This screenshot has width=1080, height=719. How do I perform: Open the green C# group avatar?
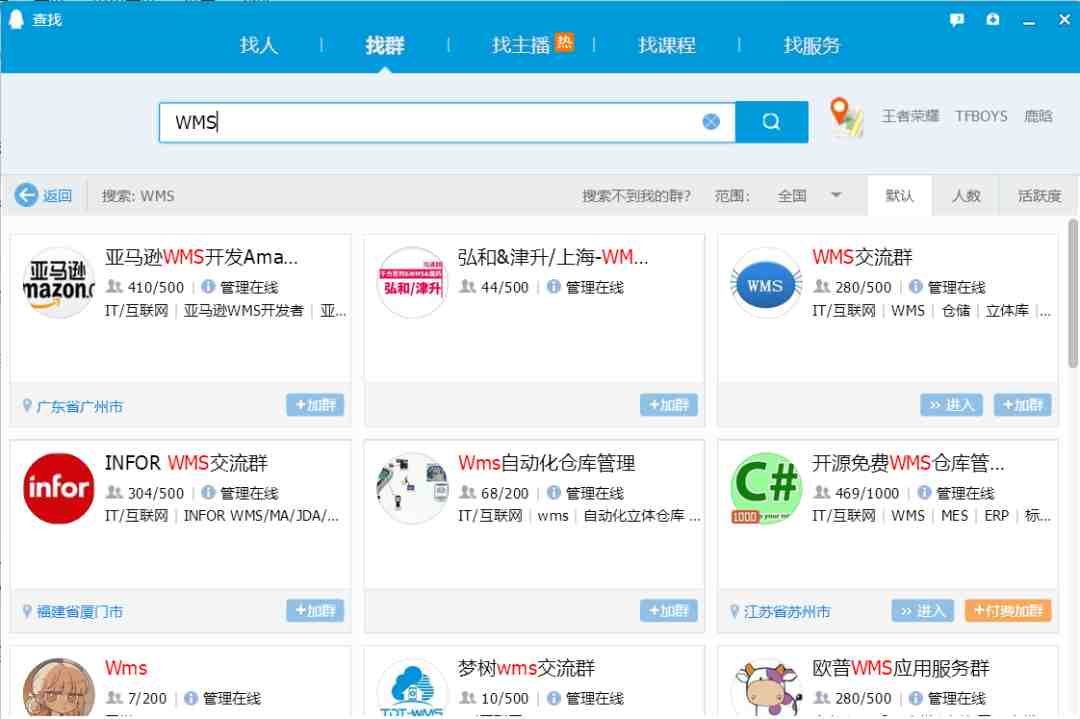765,488
